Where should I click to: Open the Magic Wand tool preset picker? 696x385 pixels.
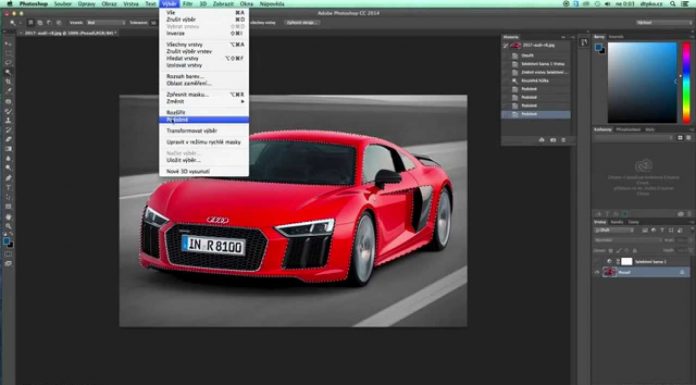(x=15, y=22)
